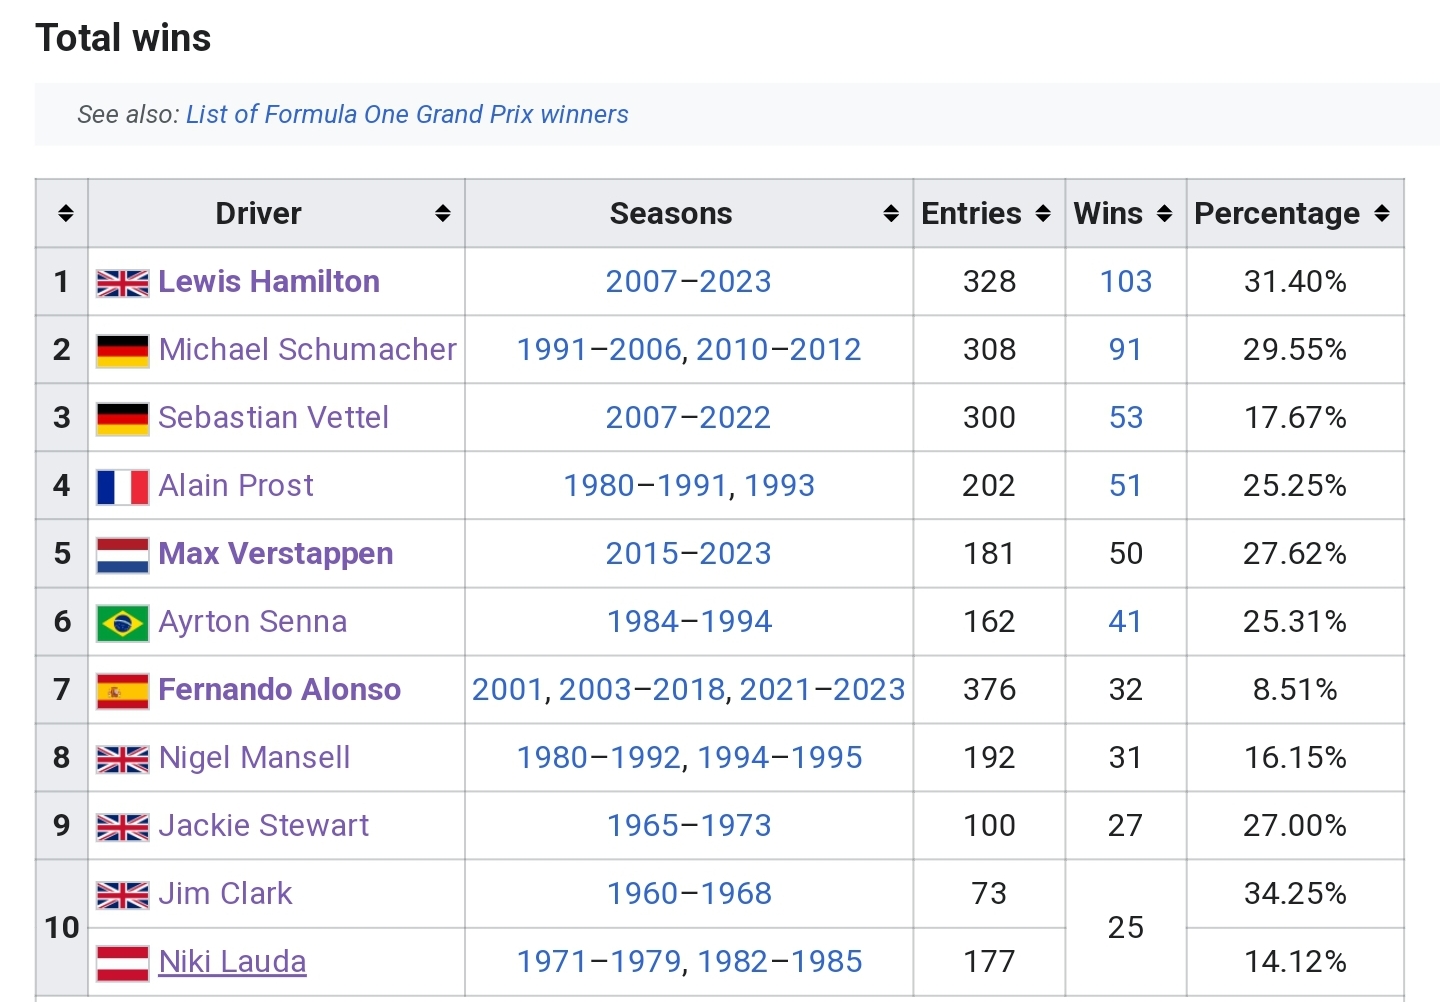
Task: Open the 1993 season link in Prost's row
Action: coord(779,485)
